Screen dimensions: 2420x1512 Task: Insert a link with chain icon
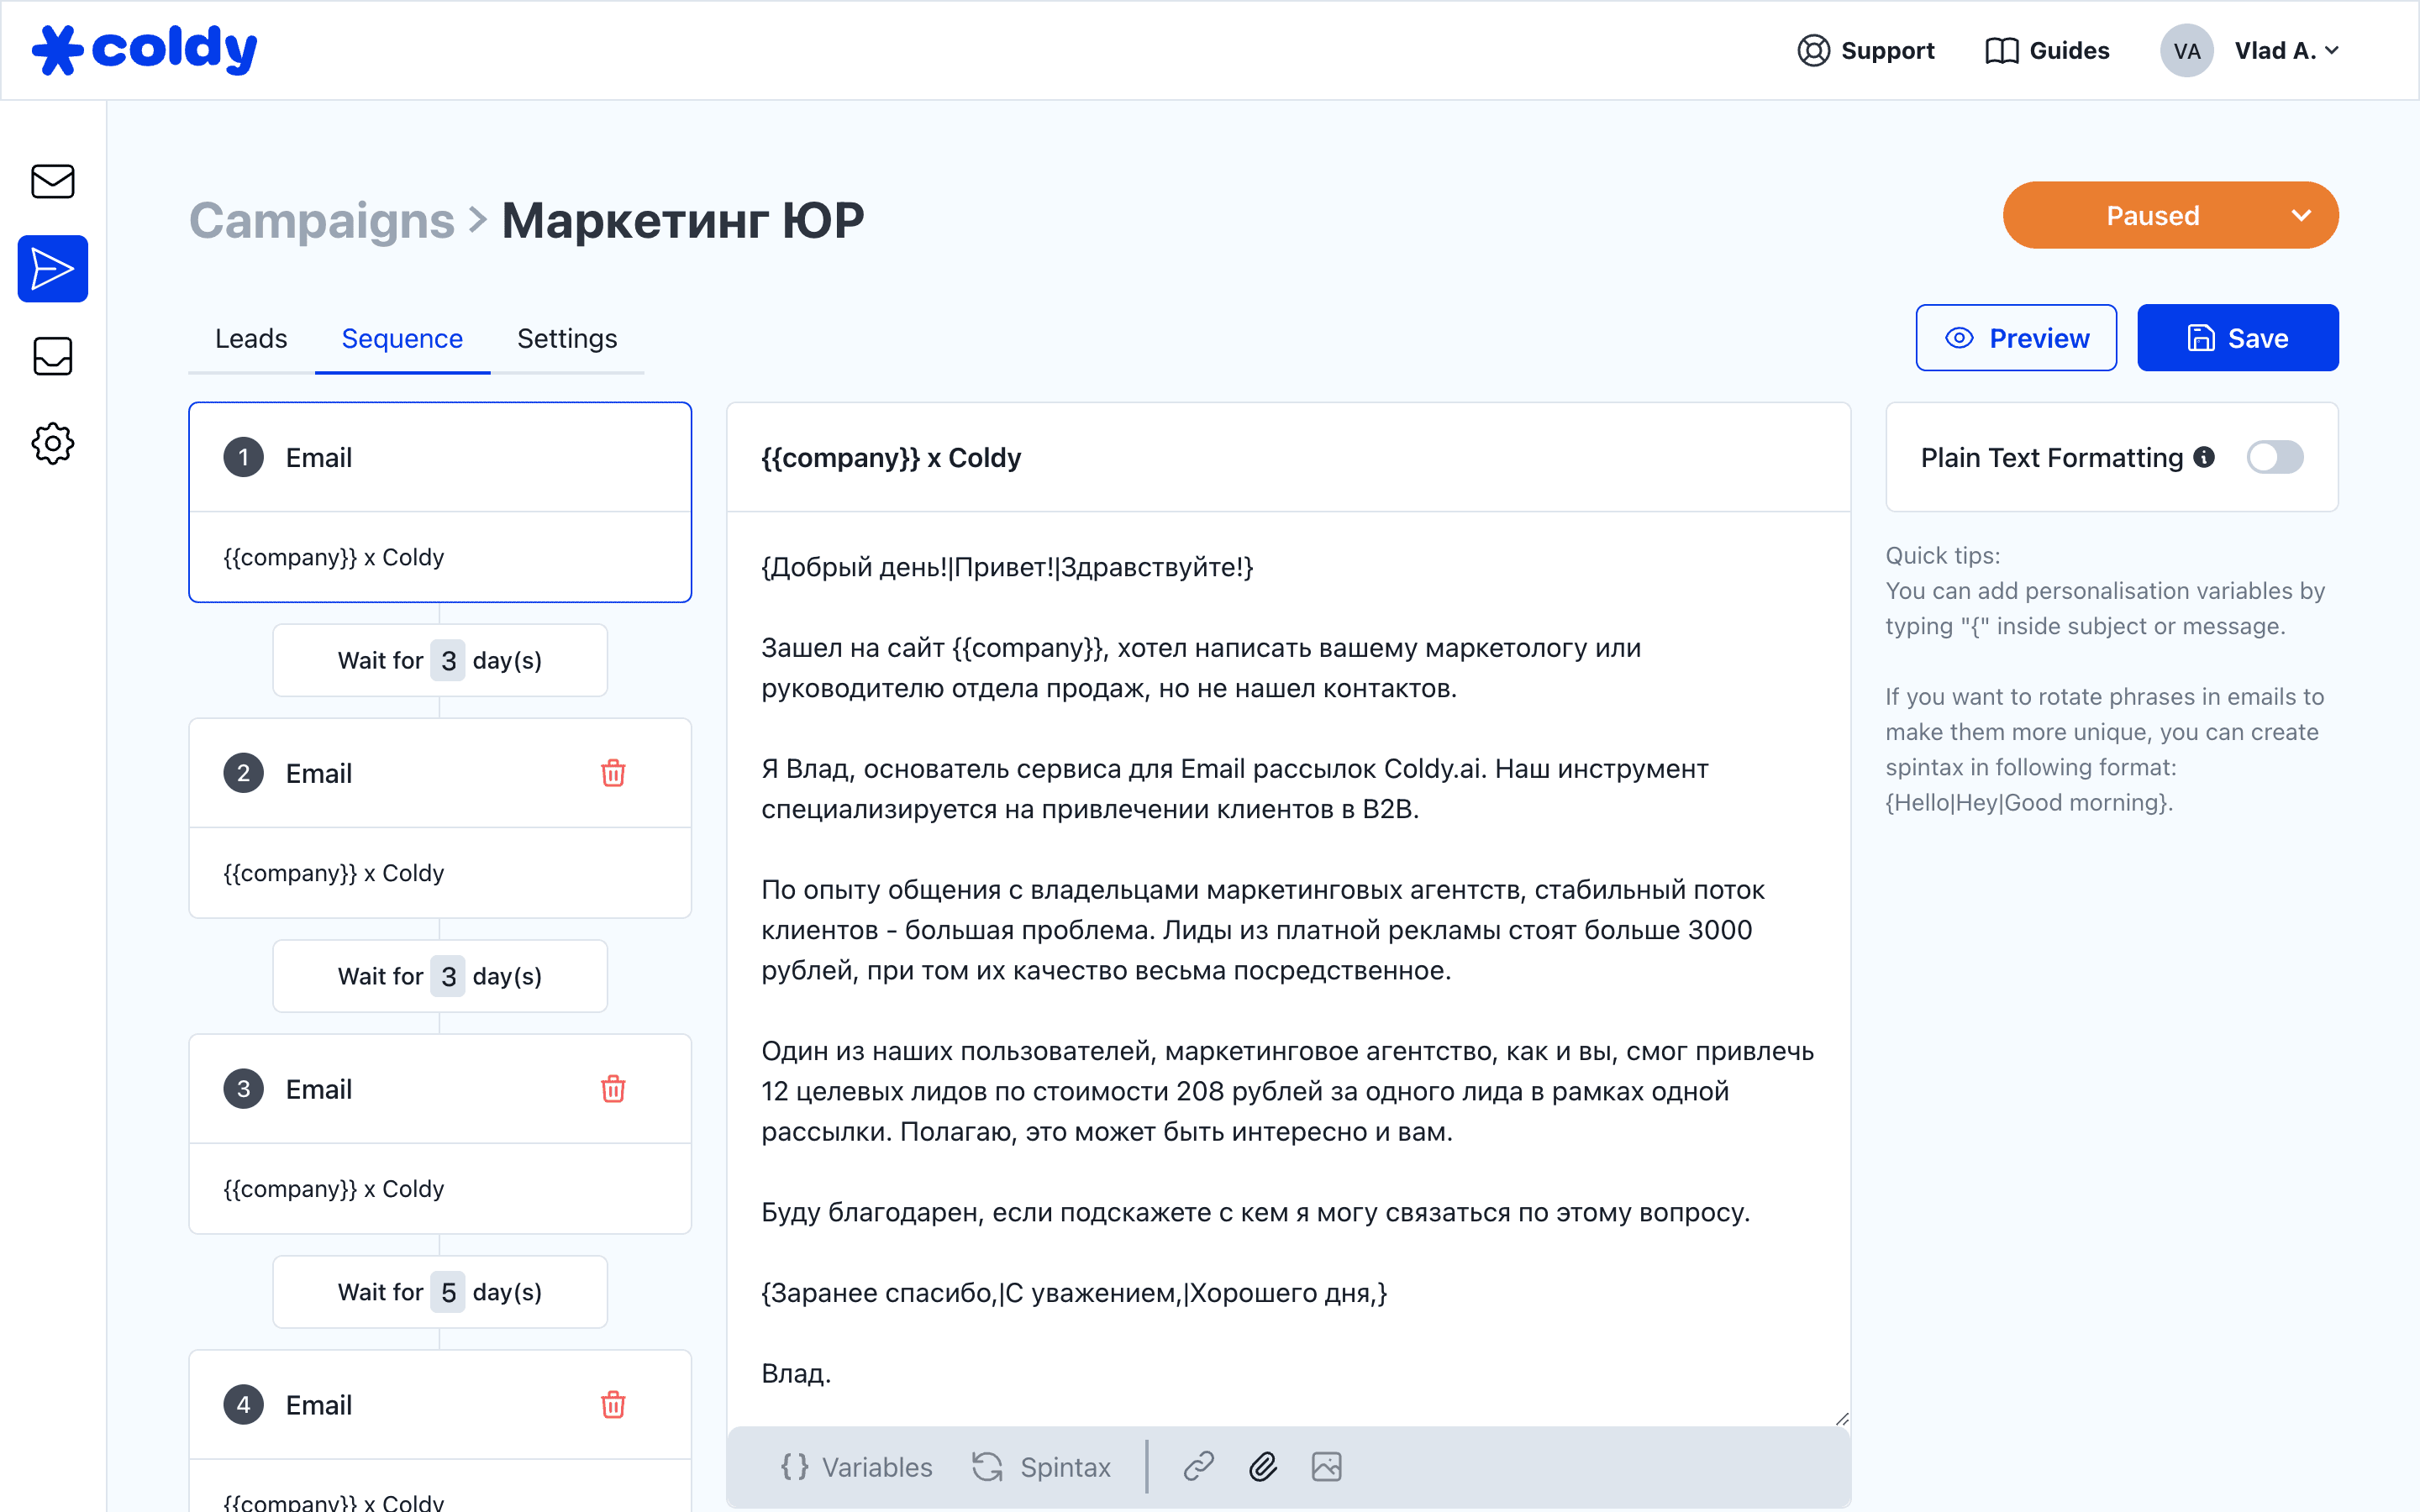[1198, 1467]
